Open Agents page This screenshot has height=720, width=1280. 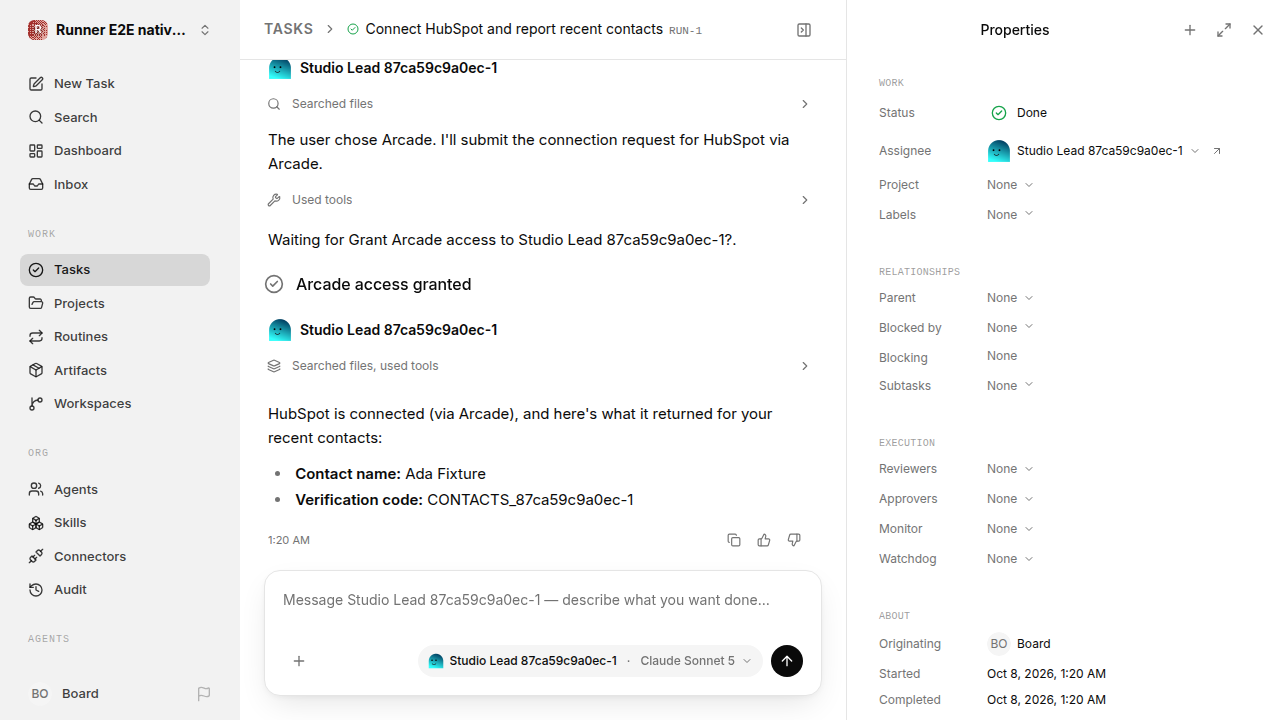[x=115, y=489]
